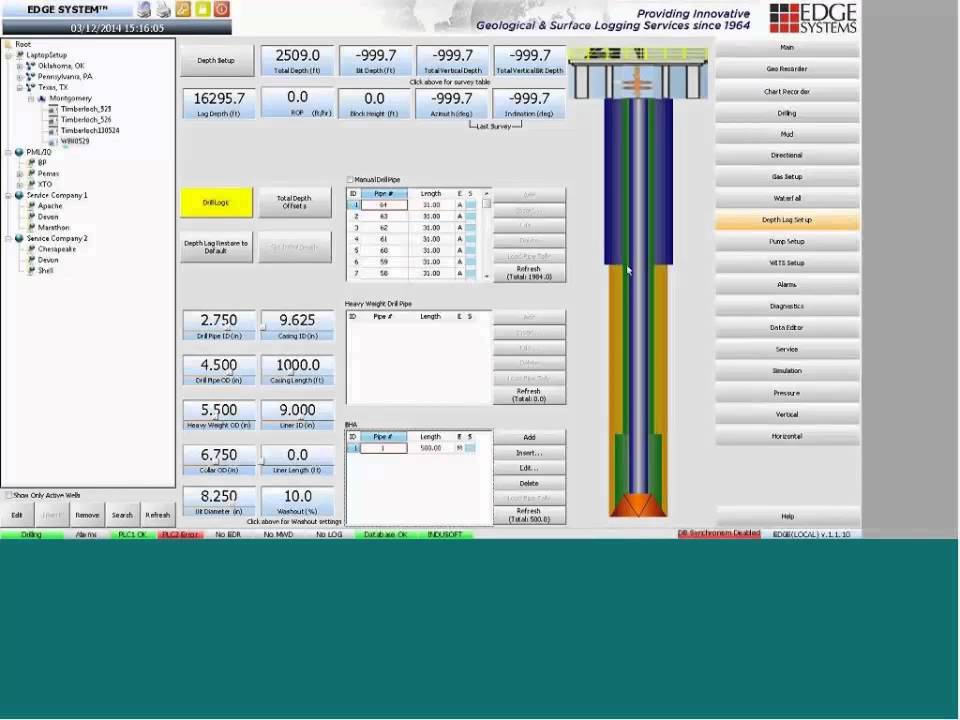This screenshot has height=720, width=960.
Task: Click the Pipe # column header in BHA table
Action: (383, 437)
